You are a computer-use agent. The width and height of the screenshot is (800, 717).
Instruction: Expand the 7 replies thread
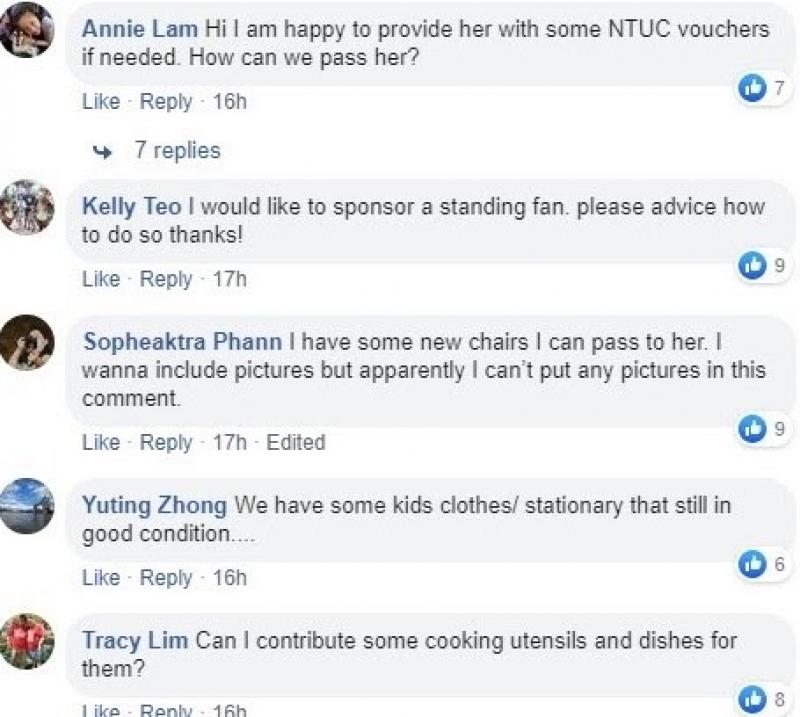pyautogui.click(x=176, y=151)
